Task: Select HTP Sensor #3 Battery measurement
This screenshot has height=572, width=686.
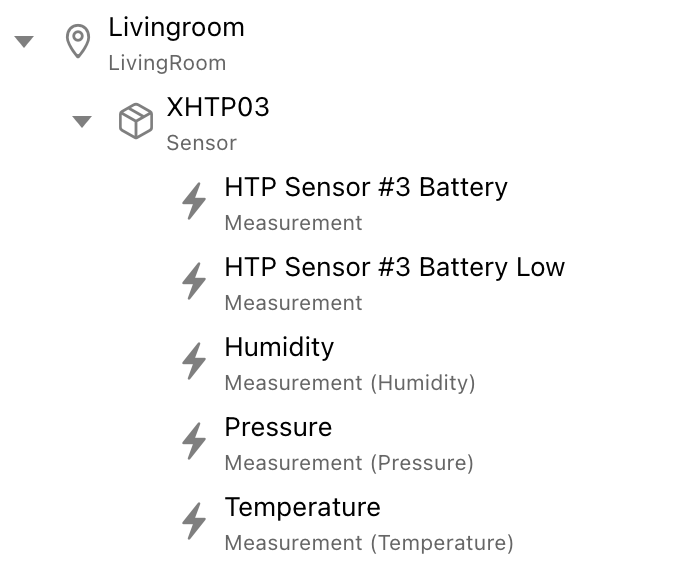Action: pos(366,188)
